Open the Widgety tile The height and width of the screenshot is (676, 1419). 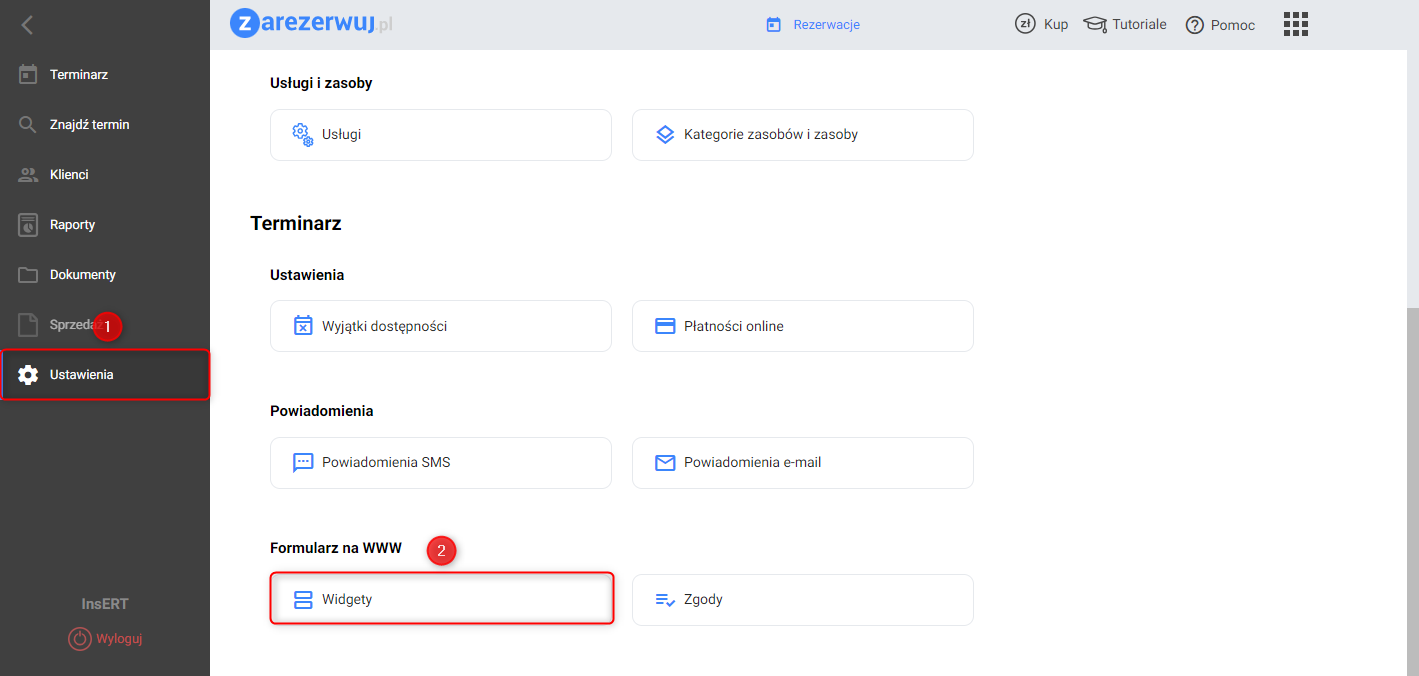pyautogui.click(x=440, y=599)
